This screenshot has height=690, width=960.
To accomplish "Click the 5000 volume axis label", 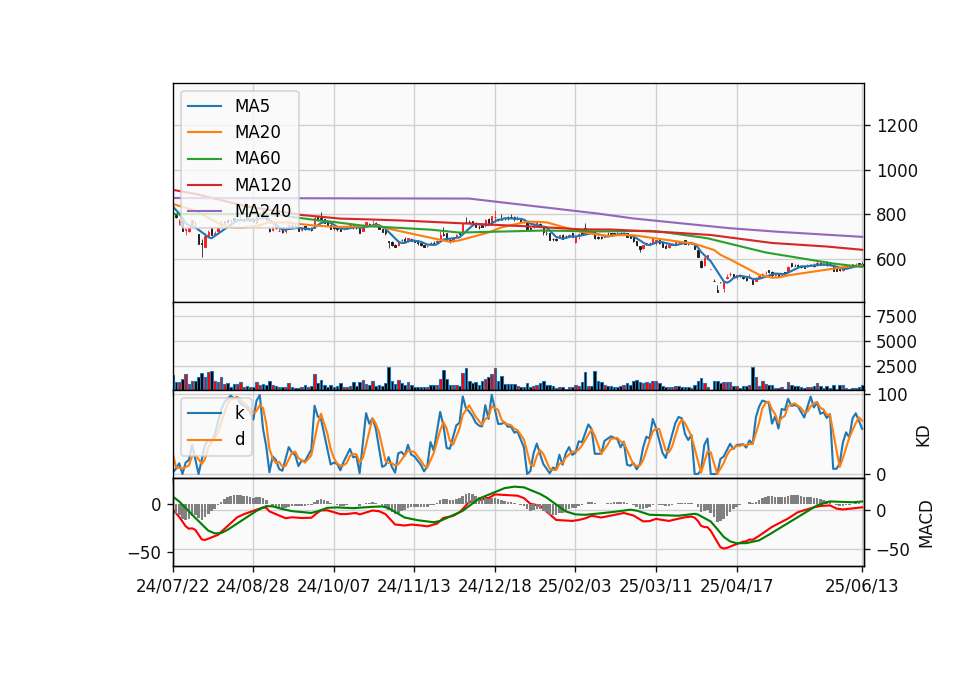I will pos(896,342).
